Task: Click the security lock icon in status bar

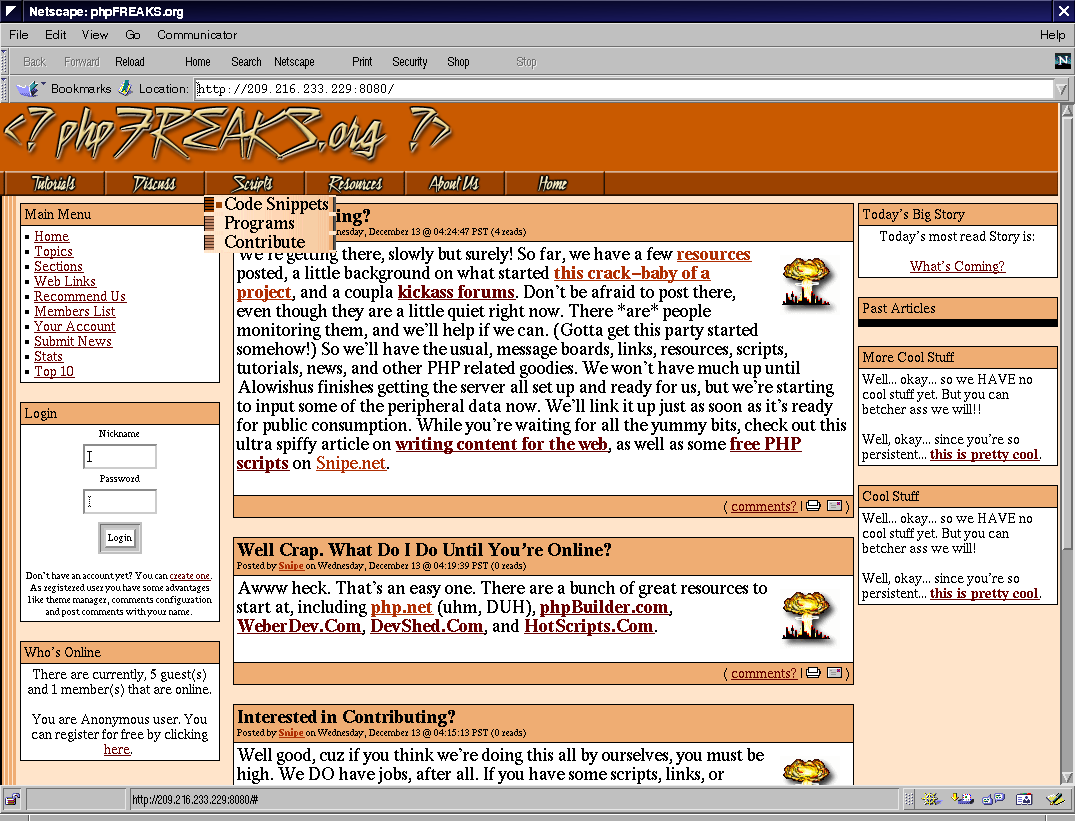Action: pos(13,799)
